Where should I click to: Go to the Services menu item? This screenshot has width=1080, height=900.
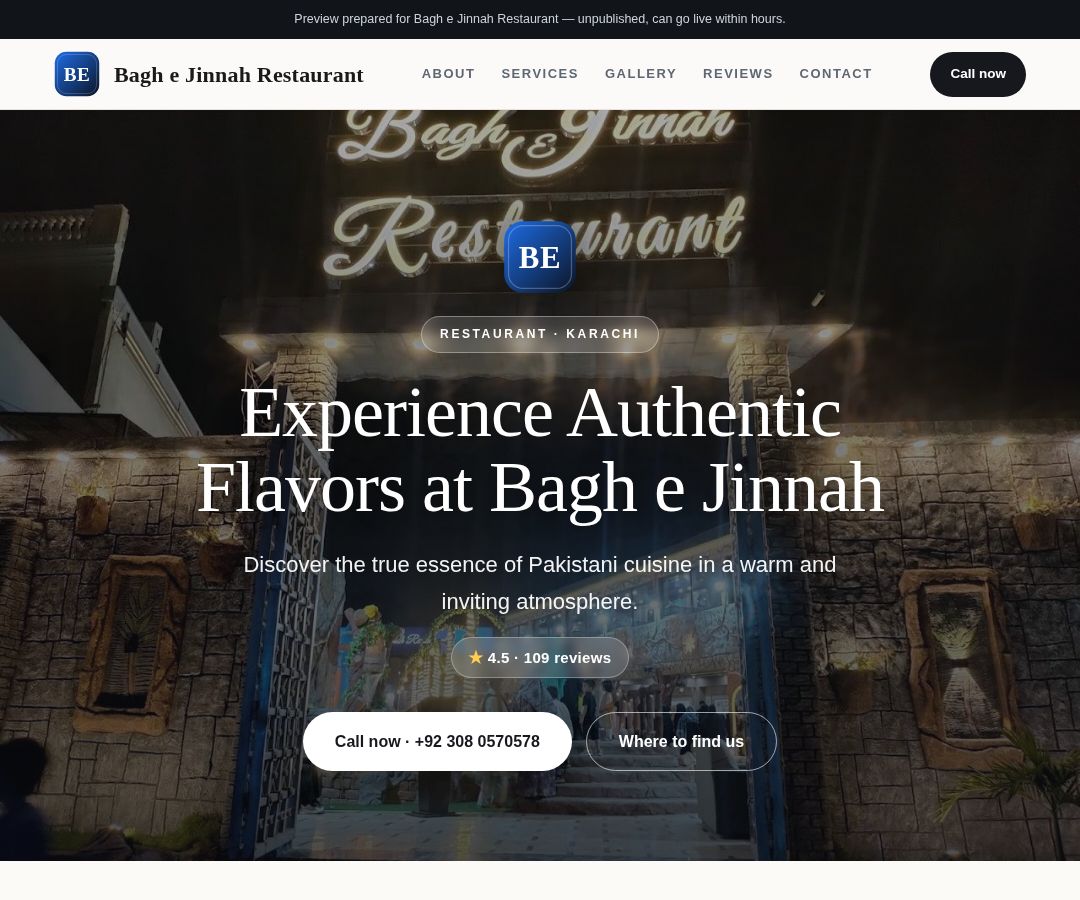click(x=539, y=74)
